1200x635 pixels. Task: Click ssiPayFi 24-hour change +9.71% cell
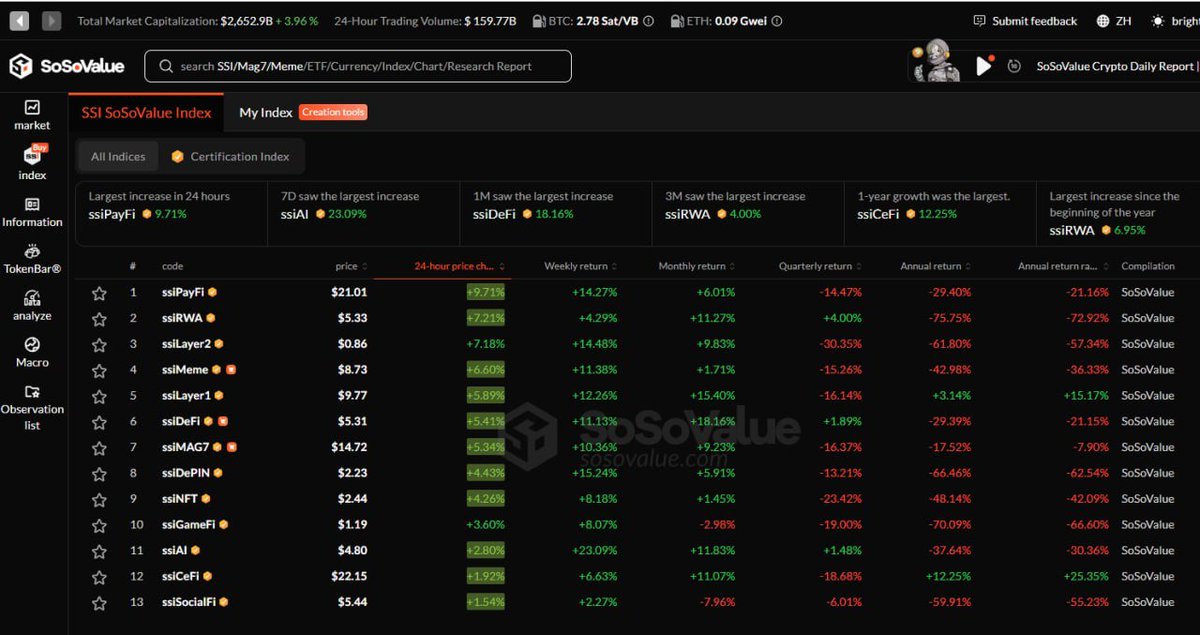[x=486, y=292]
